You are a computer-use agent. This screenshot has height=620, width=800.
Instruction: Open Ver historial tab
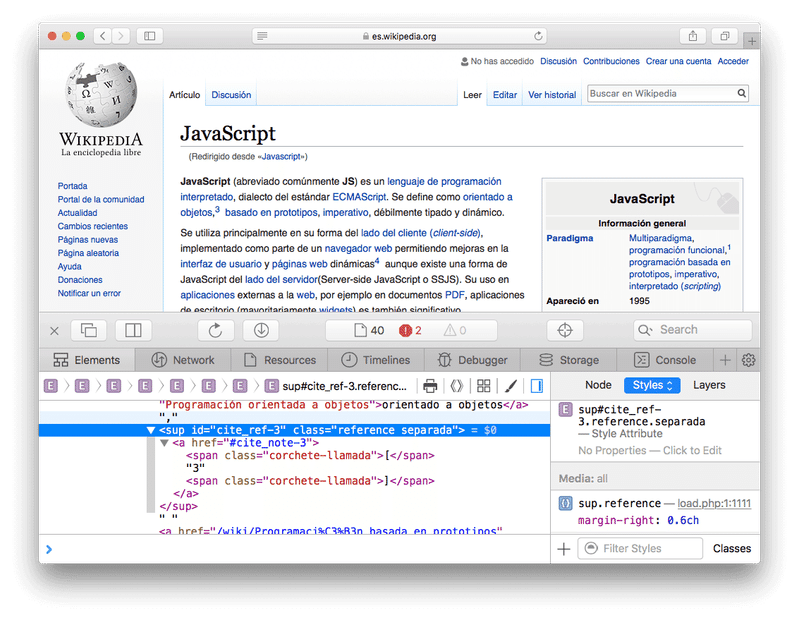coord(552,95)
